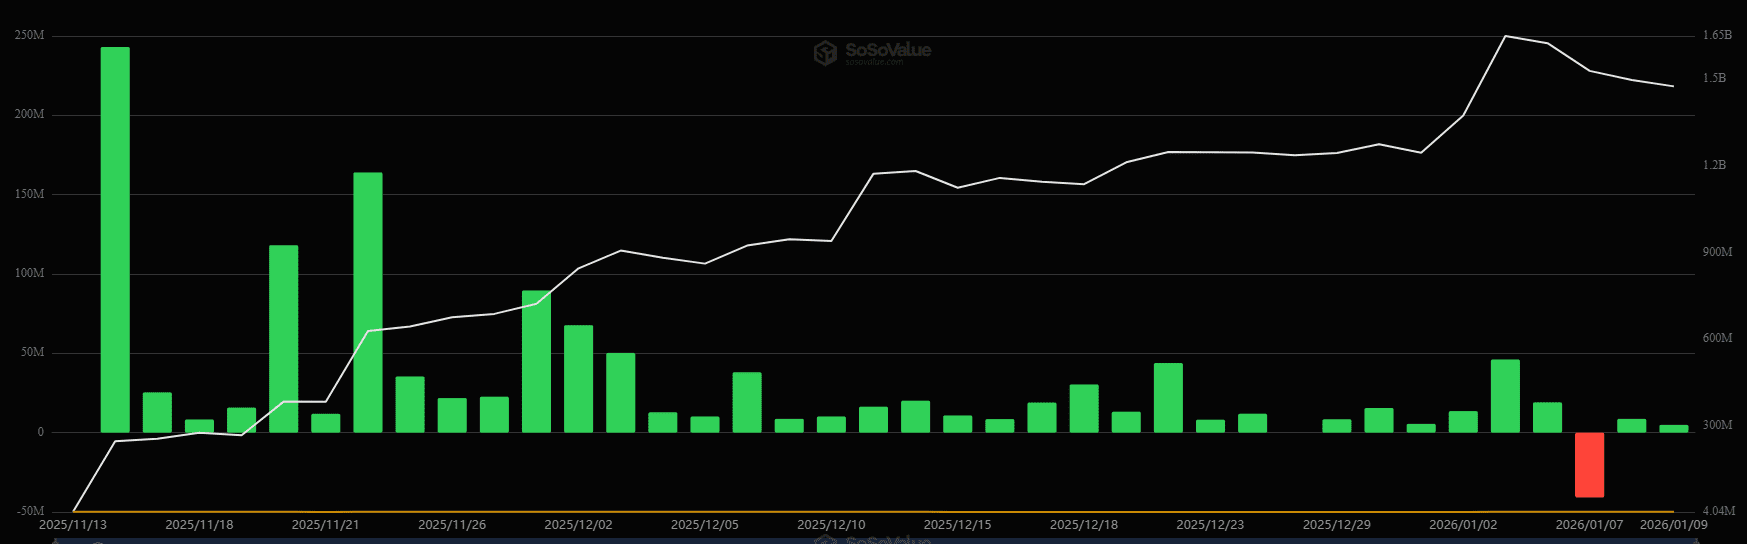Click the 2025/11/13 date label

[x=73, y=524]
